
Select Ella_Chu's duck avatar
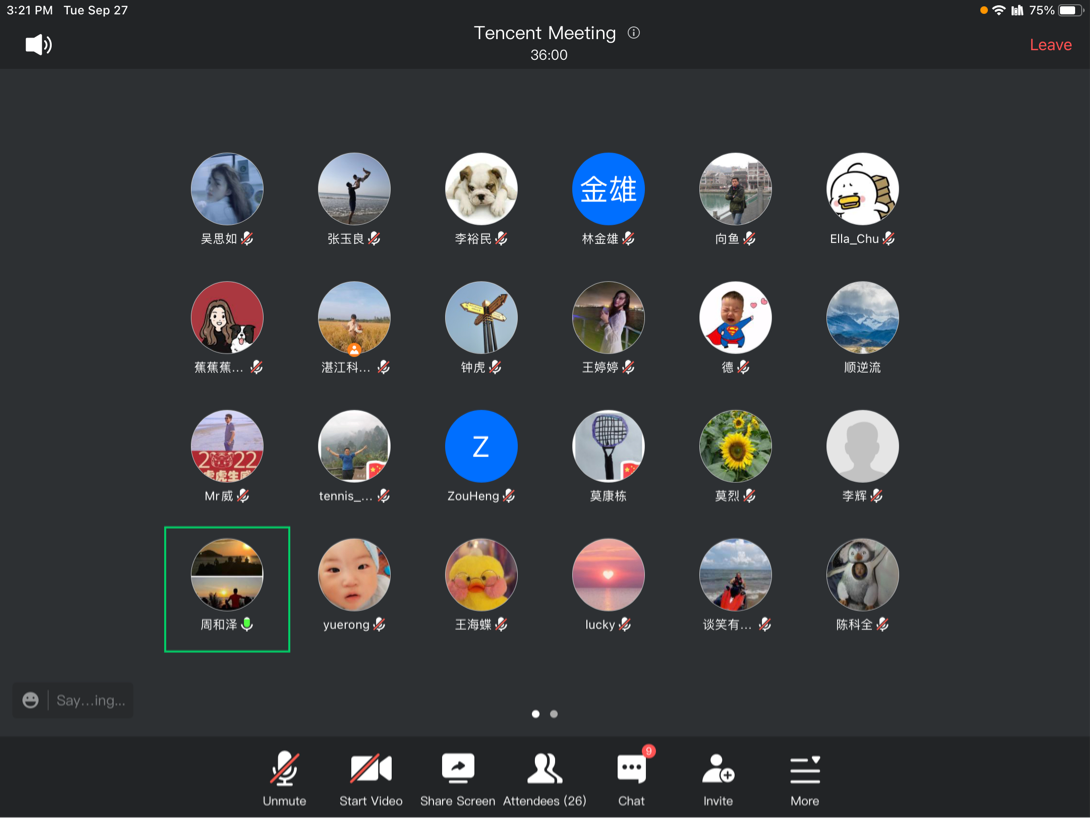click(863, 189)
